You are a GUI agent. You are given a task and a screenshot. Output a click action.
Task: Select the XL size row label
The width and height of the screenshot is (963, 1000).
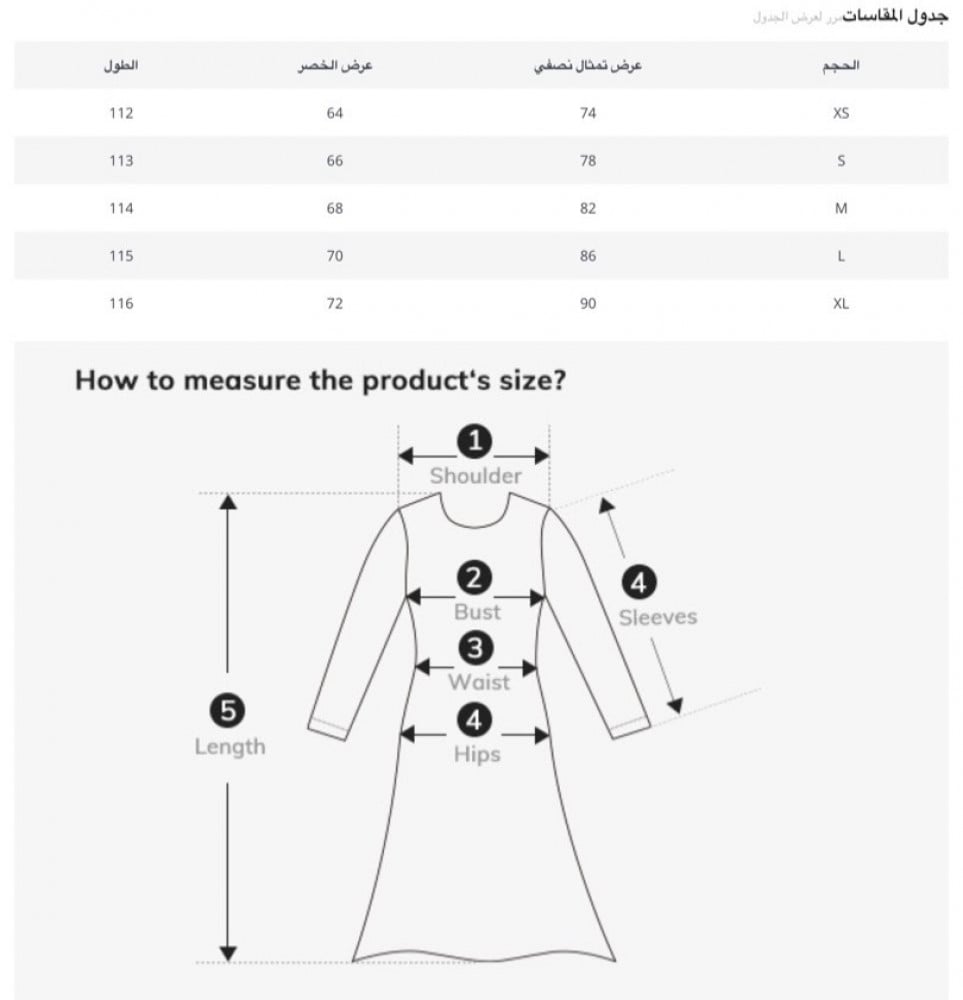[840, 304]
